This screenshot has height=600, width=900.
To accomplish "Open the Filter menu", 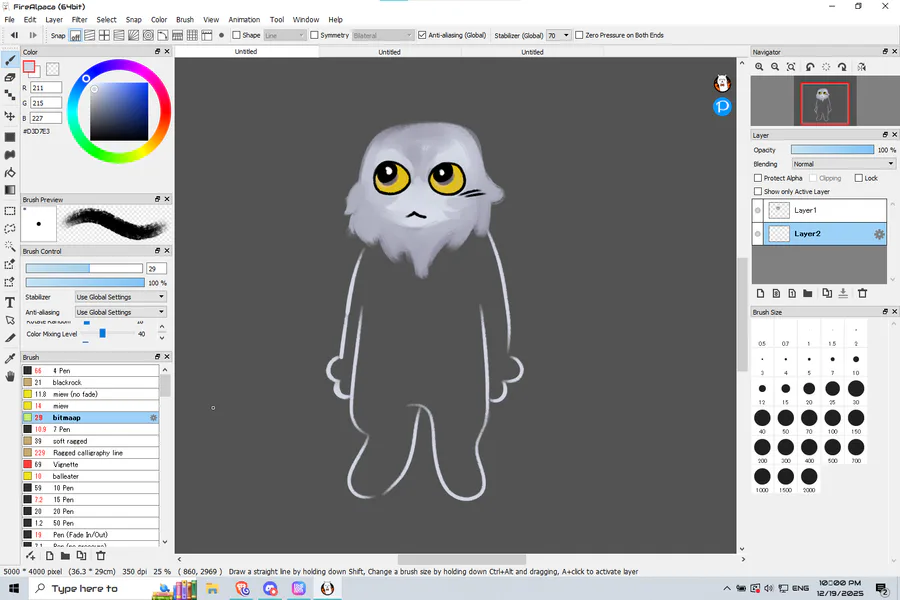I will coord(79,20).
